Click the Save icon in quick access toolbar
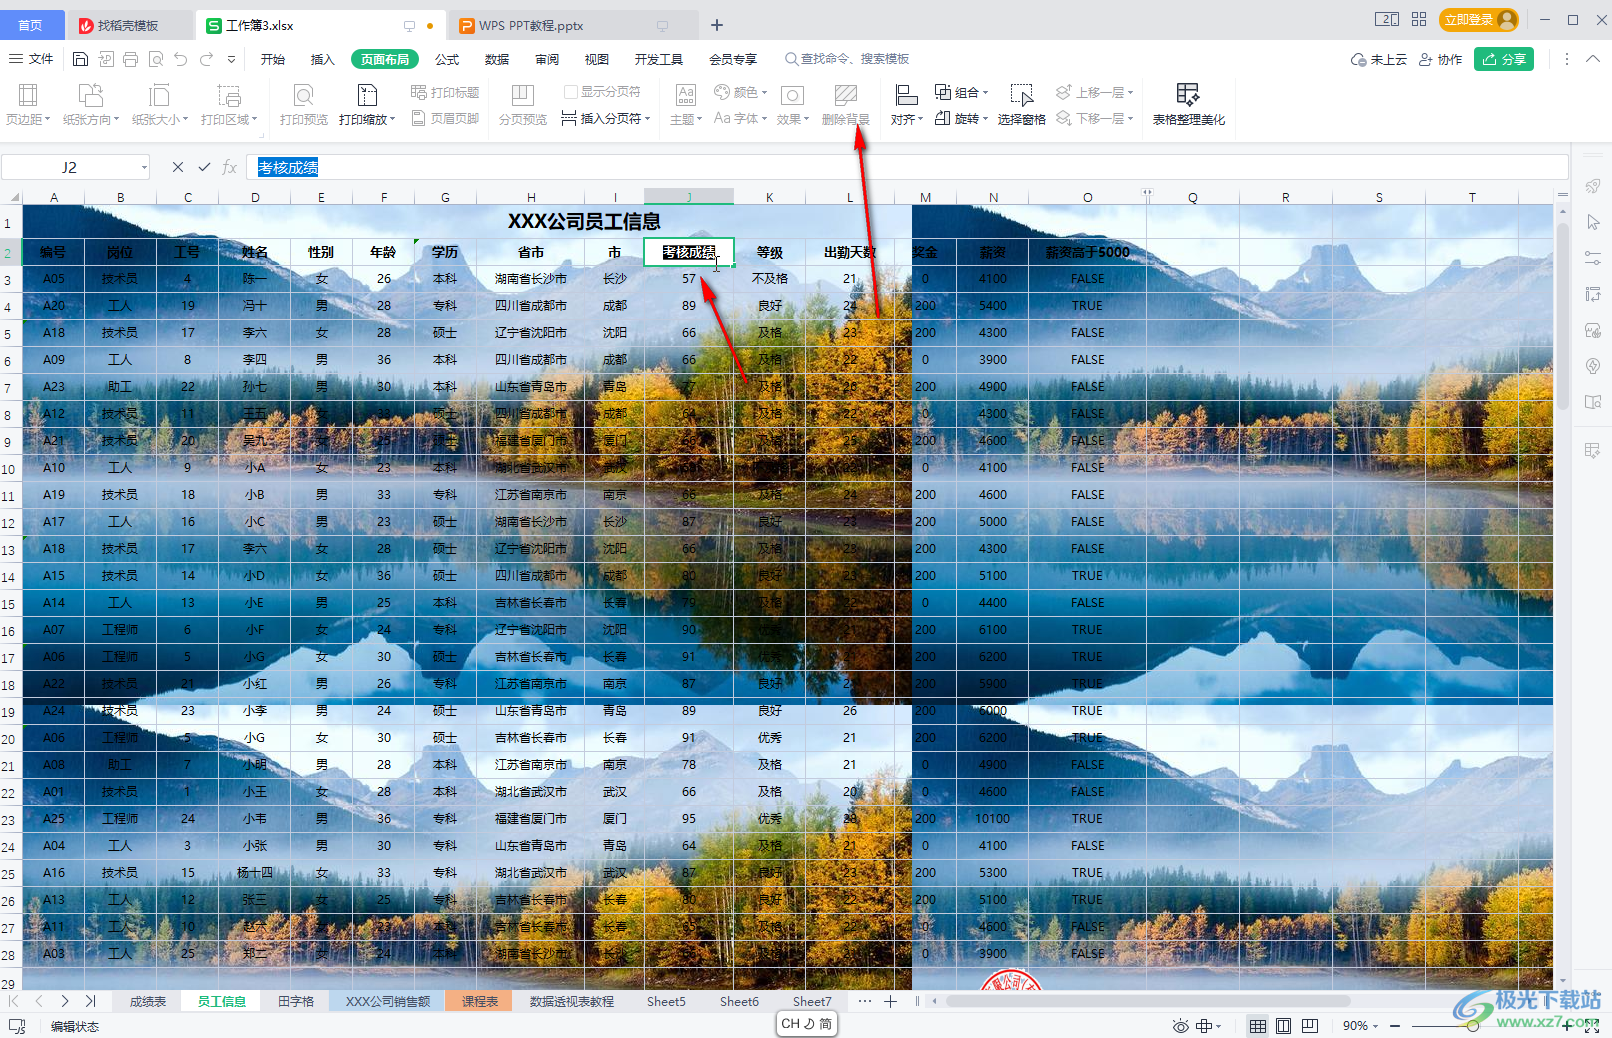The image size is (1612, 1038). (81, 59)
